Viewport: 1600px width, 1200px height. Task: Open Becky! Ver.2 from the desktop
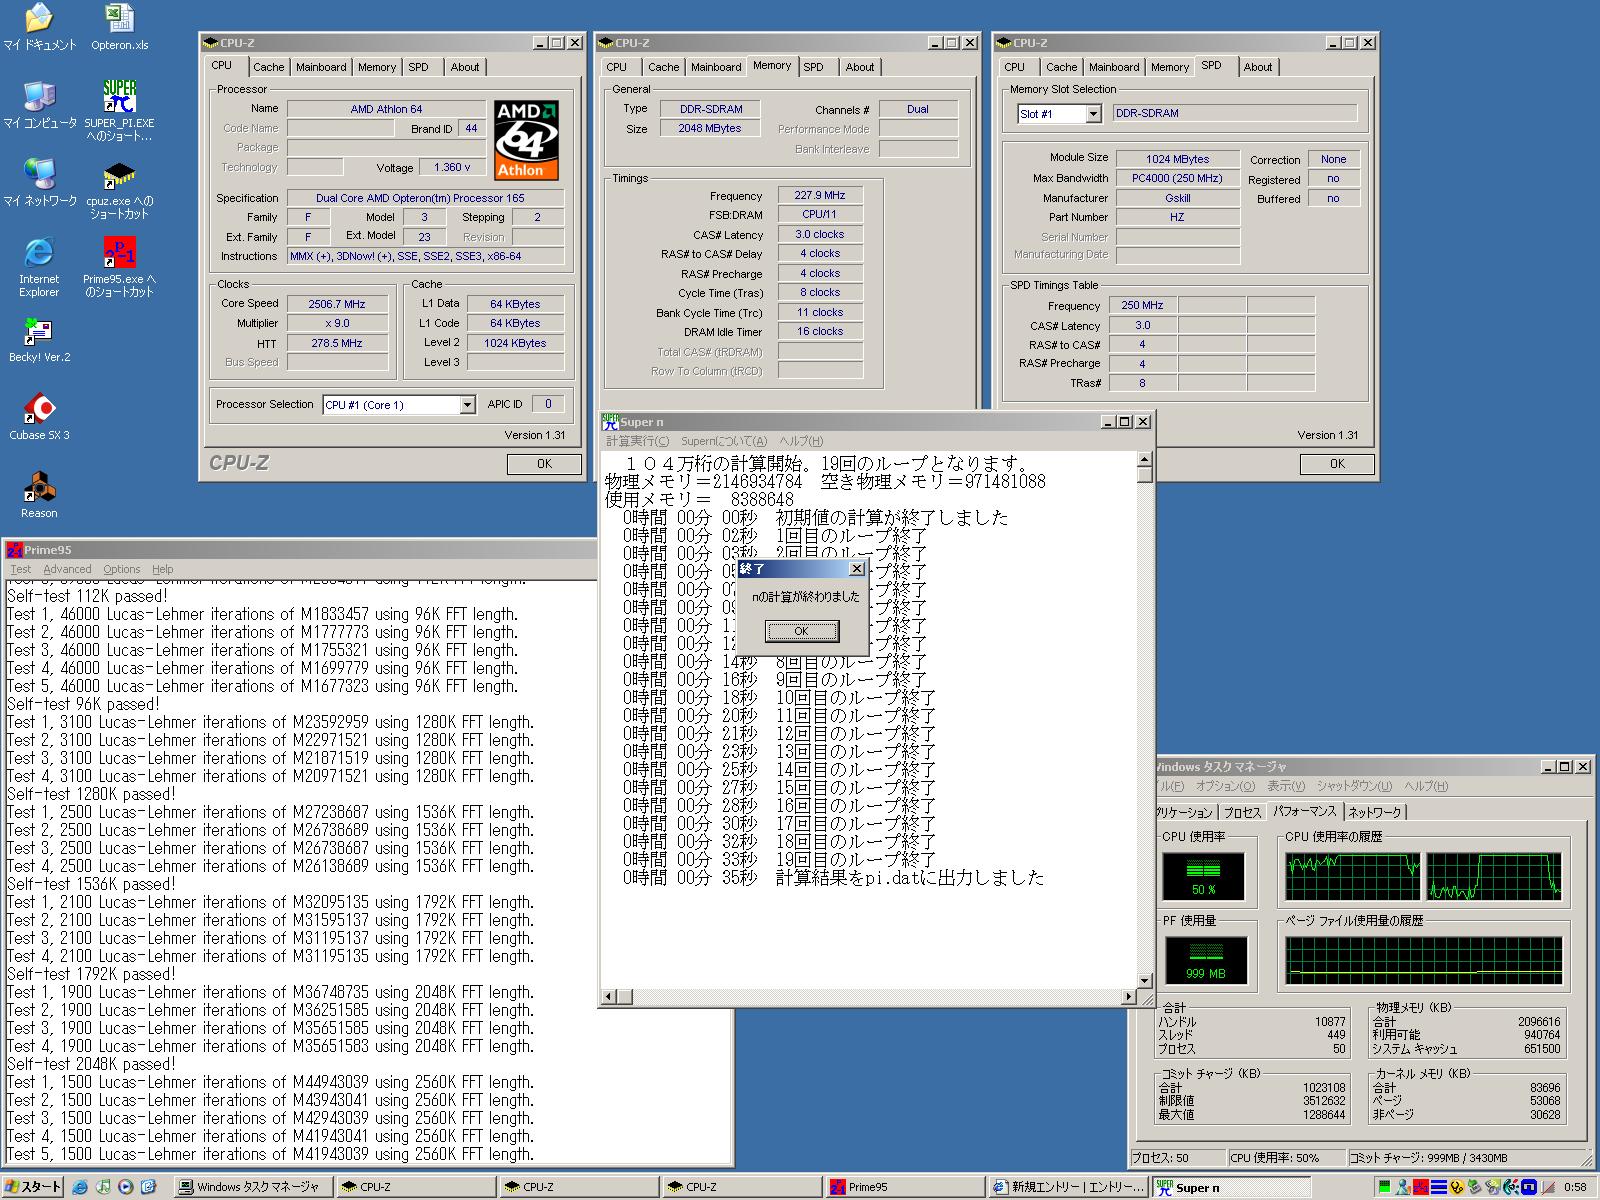pyautogui.click(x=39, y=339)
